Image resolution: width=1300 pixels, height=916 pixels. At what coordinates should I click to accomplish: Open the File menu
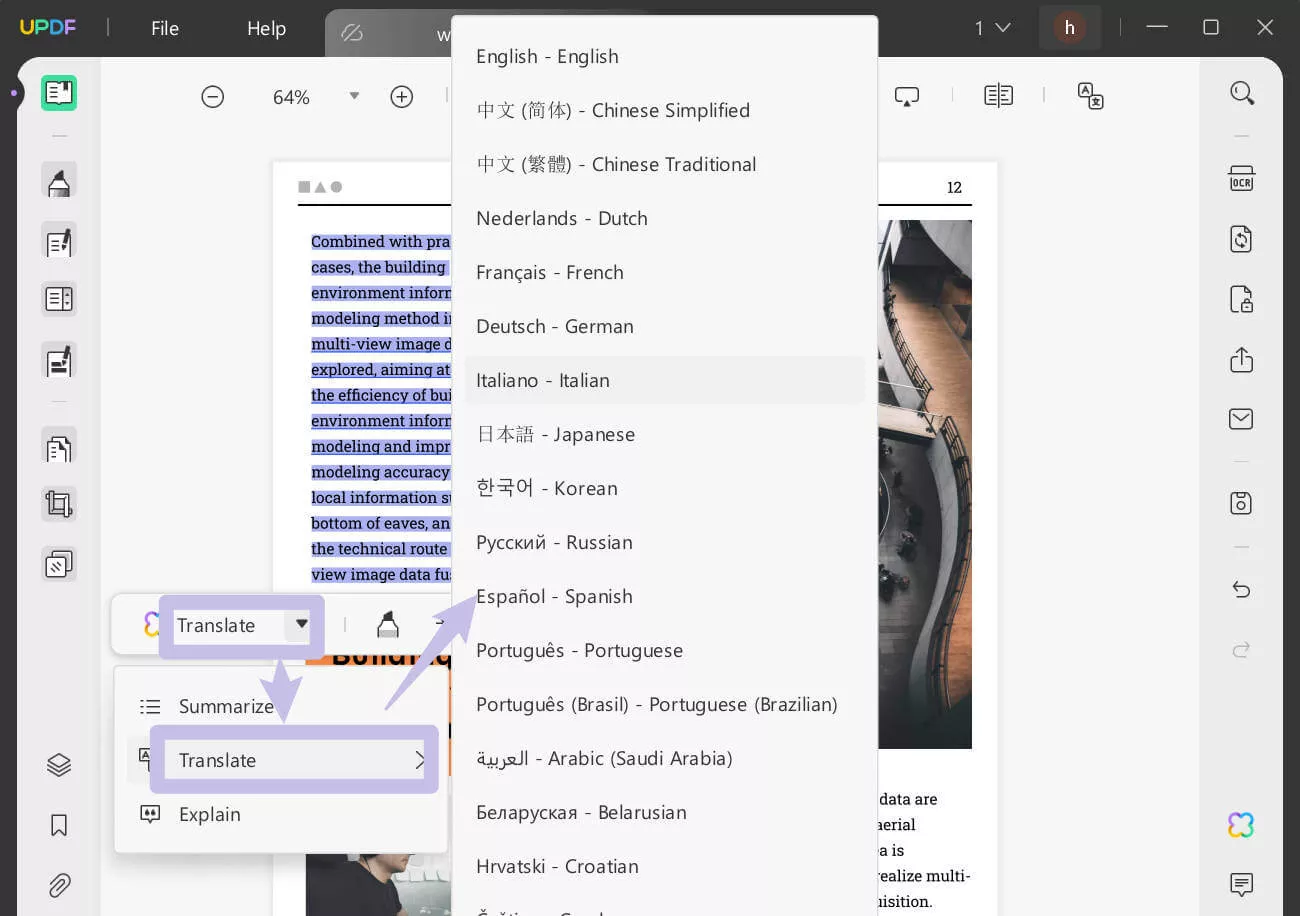tap(165, 28)
